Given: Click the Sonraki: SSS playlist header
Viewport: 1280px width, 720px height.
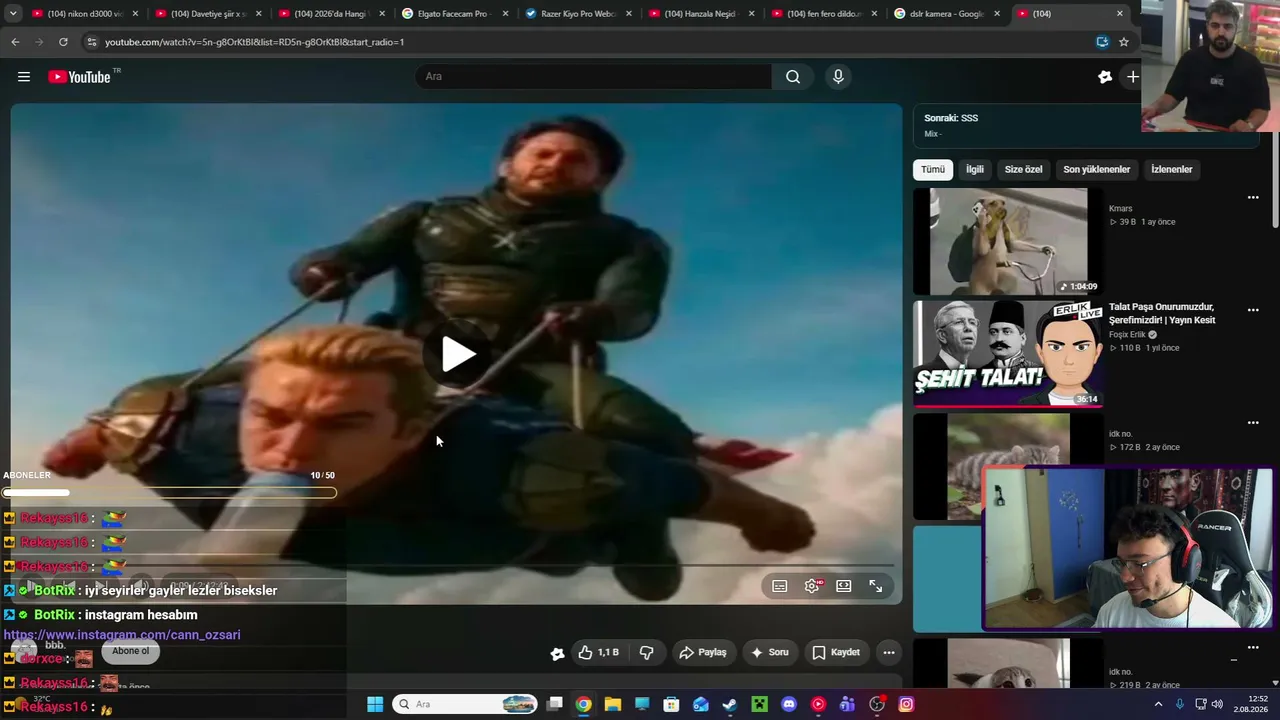Looking at the screenshot, I should [951, 118].
